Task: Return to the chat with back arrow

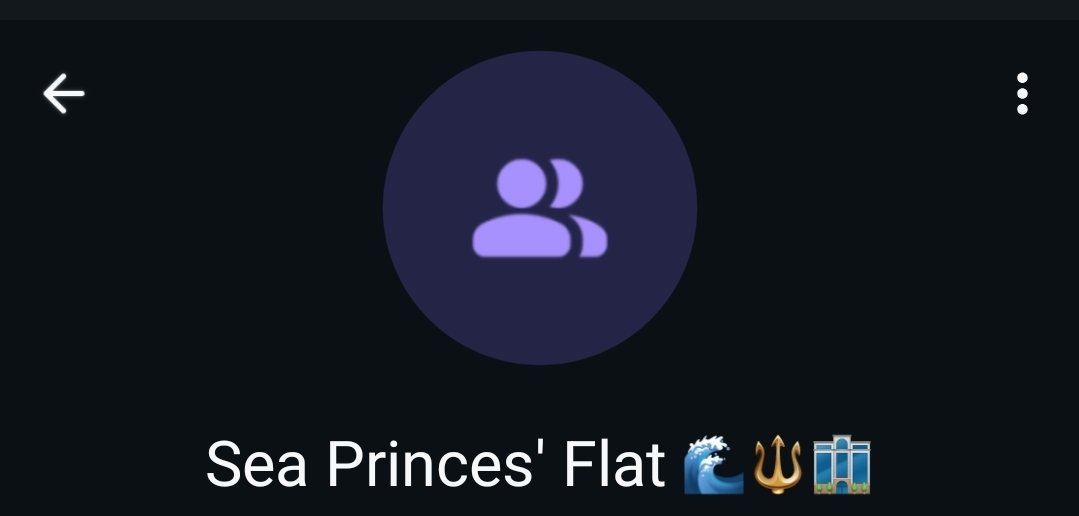Action: tap(64, 93)
